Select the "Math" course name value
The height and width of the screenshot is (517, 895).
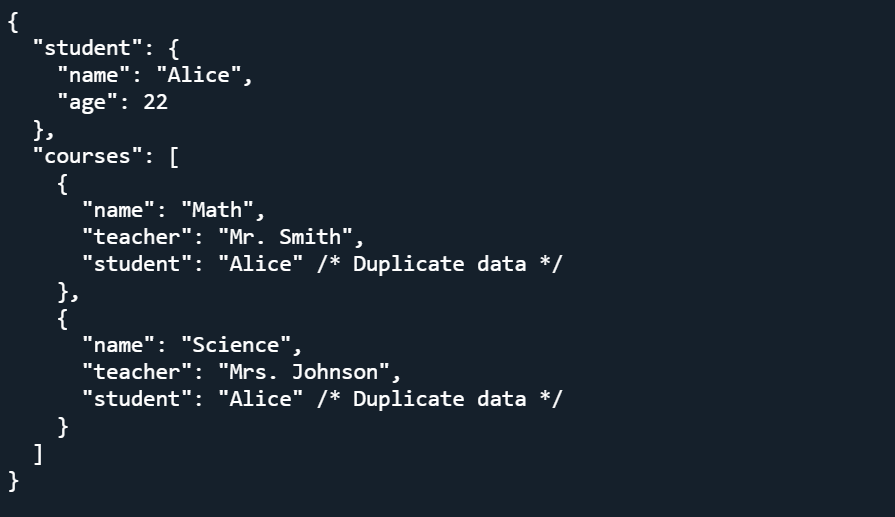coord(216,210)
